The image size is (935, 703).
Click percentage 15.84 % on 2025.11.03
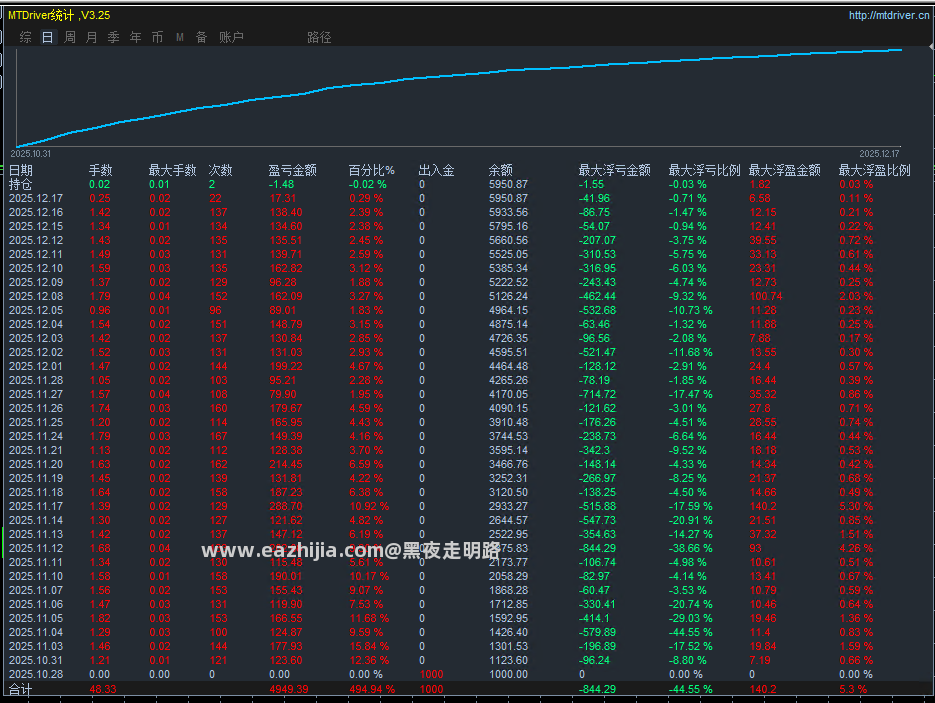[369, 646]
